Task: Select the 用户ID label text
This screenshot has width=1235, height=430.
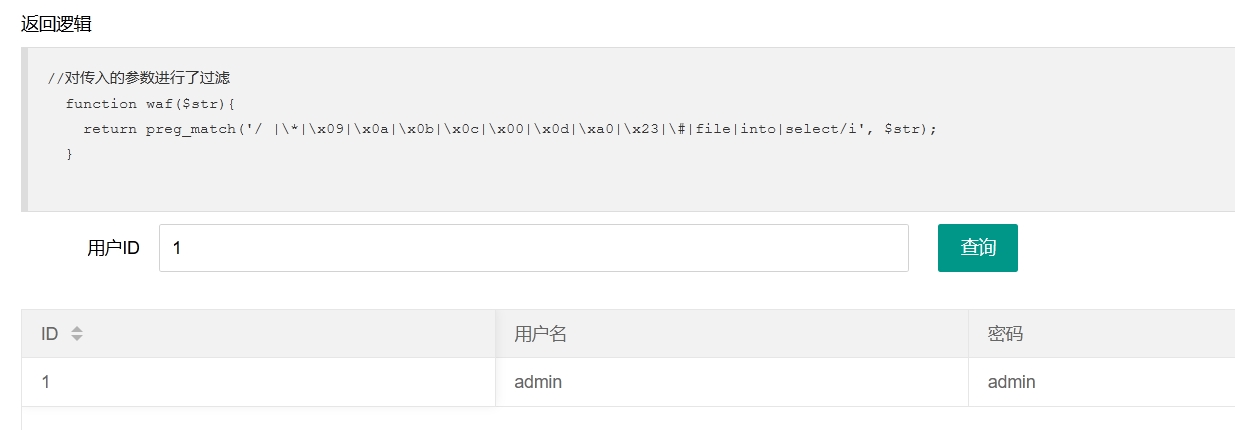Action: click(x=113, y=249)
